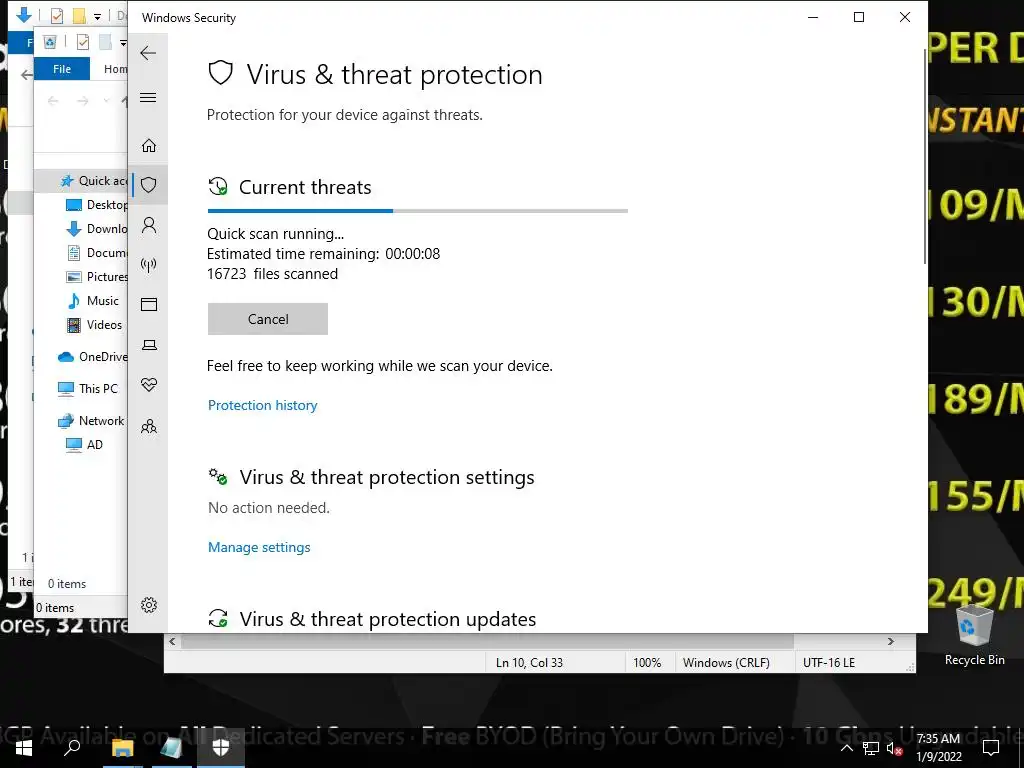Viewport: 1024px width, 768px height.
Task: Select Documents in File Explorer navigation pane
Action: [x=97, y=253]
